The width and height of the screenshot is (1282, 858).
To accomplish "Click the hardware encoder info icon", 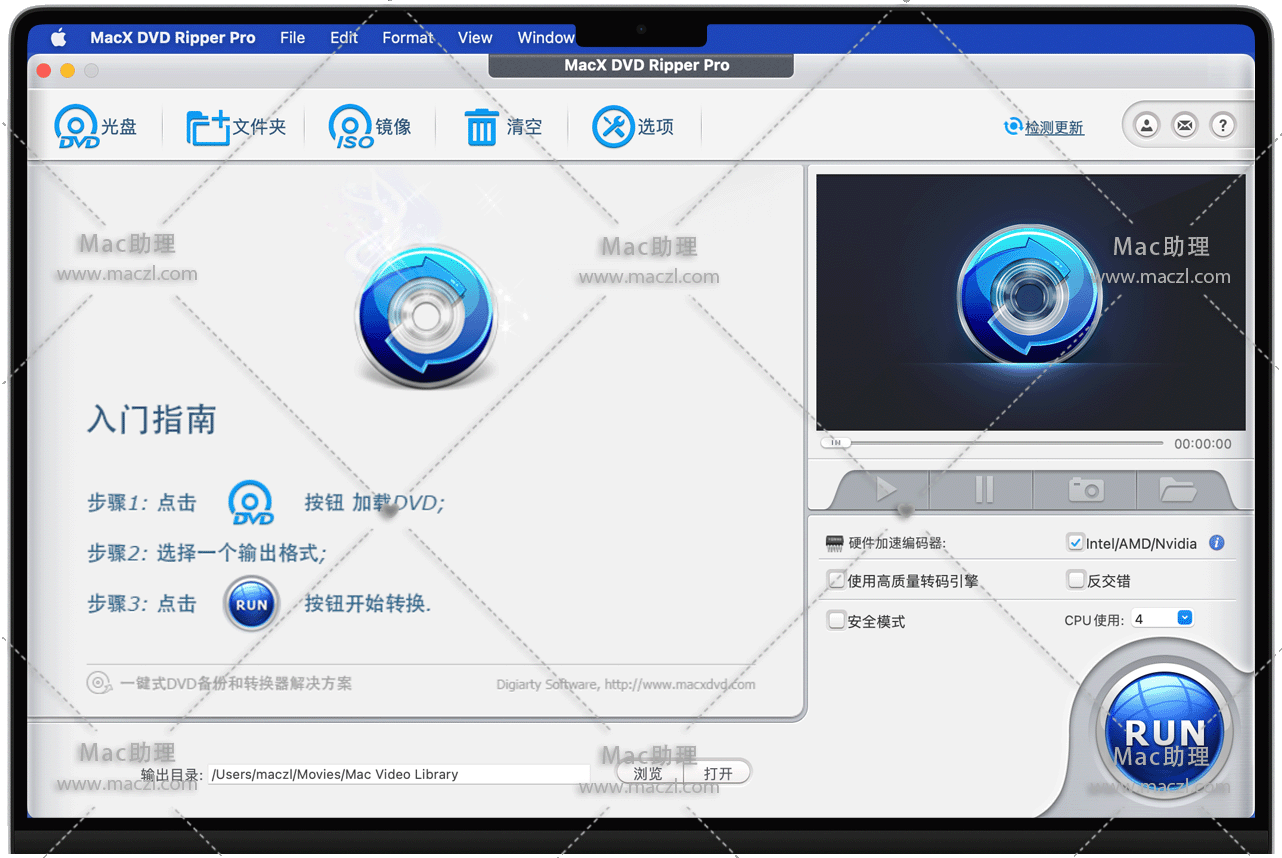I will coord(1217,543).
